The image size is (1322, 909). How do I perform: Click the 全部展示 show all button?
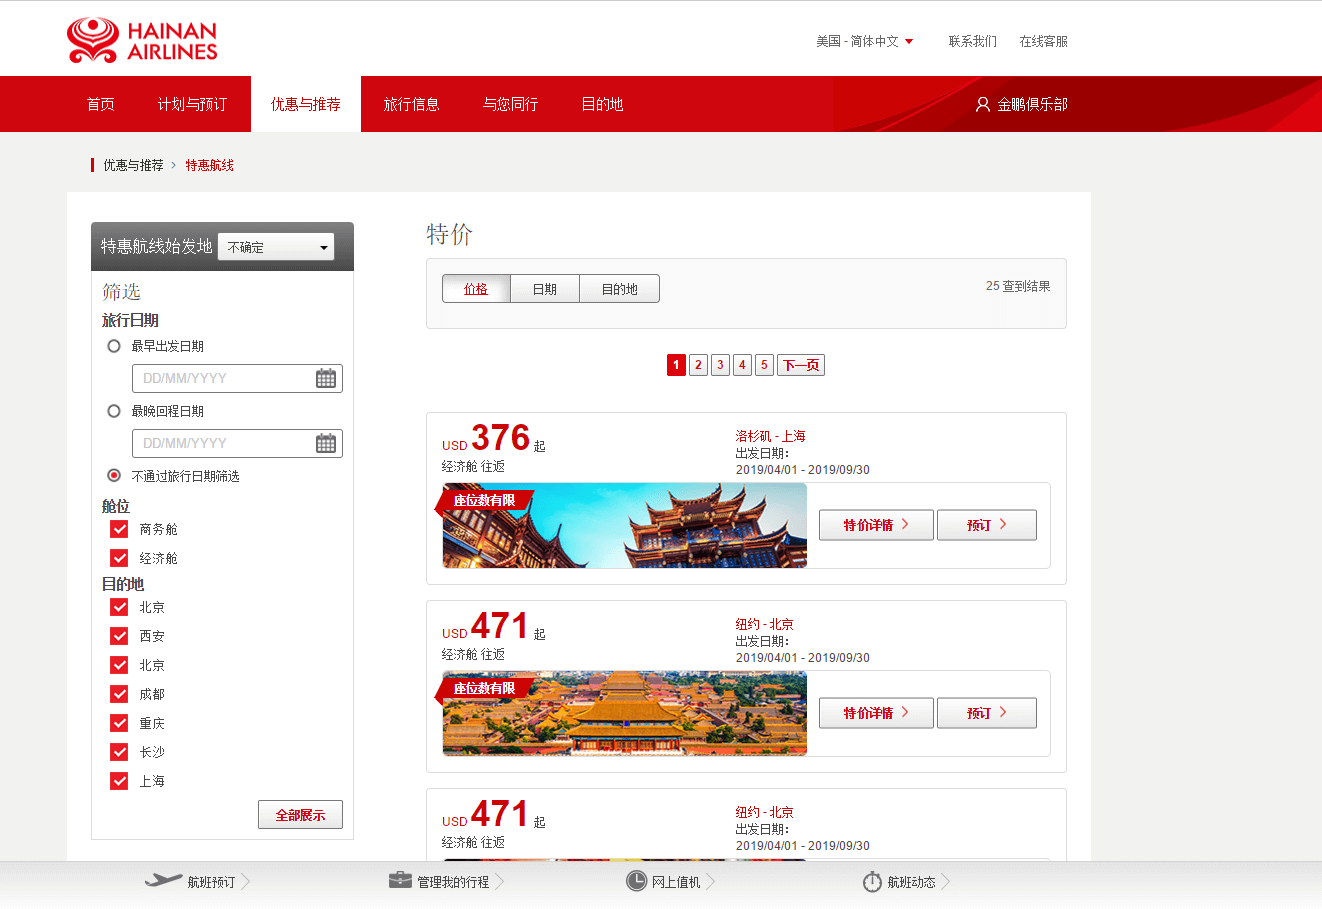[x=300, y=815]
